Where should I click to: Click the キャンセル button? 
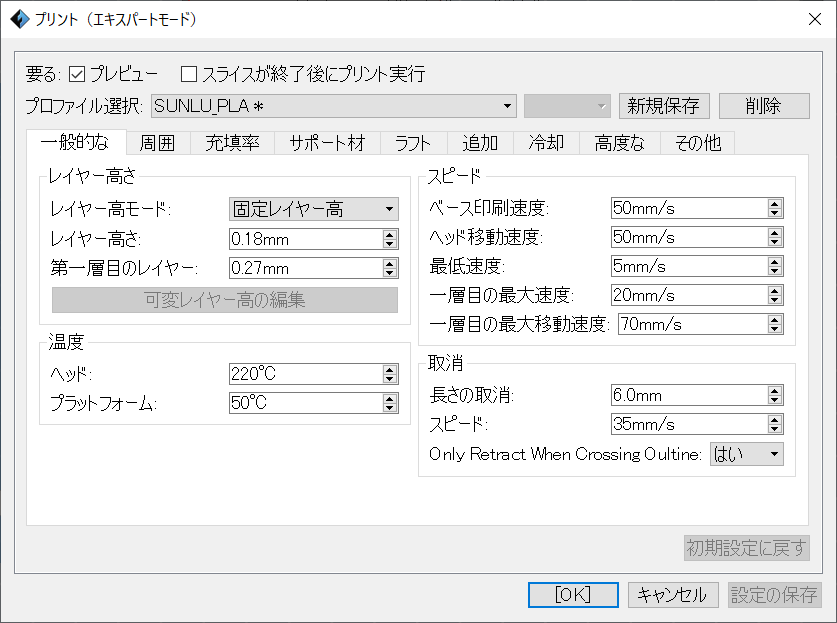(x=672, y=595)
